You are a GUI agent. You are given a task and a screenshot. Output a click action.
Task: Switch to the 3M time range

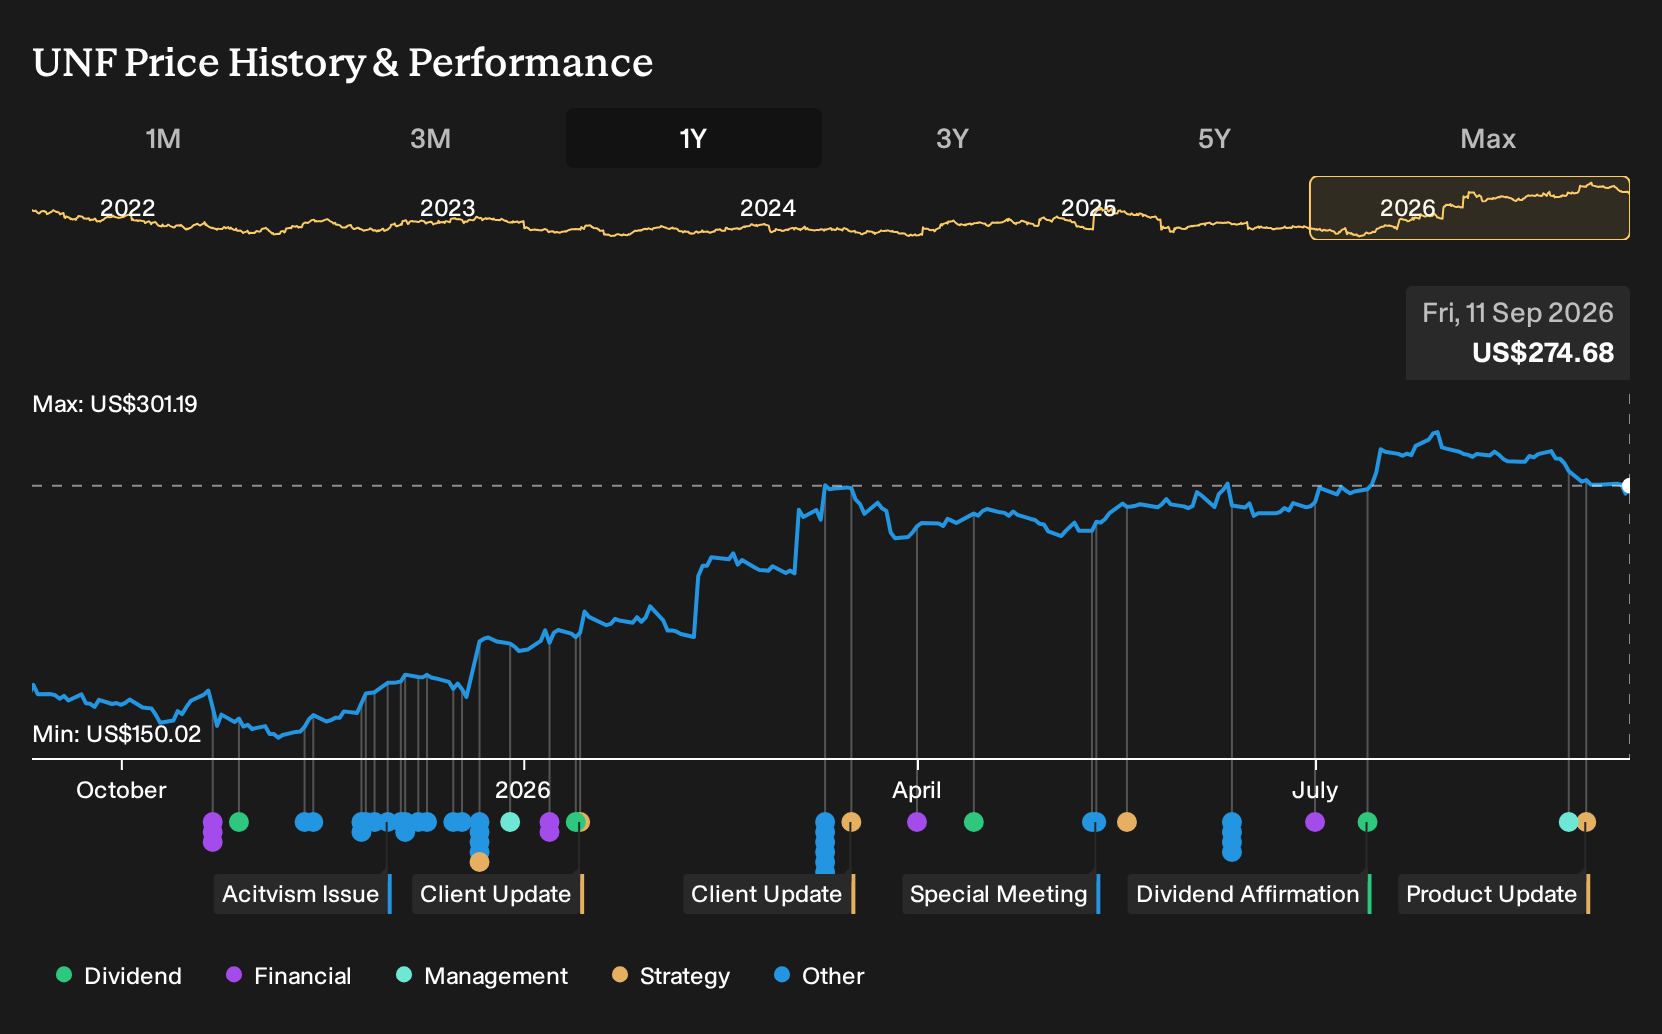(430, 138)
